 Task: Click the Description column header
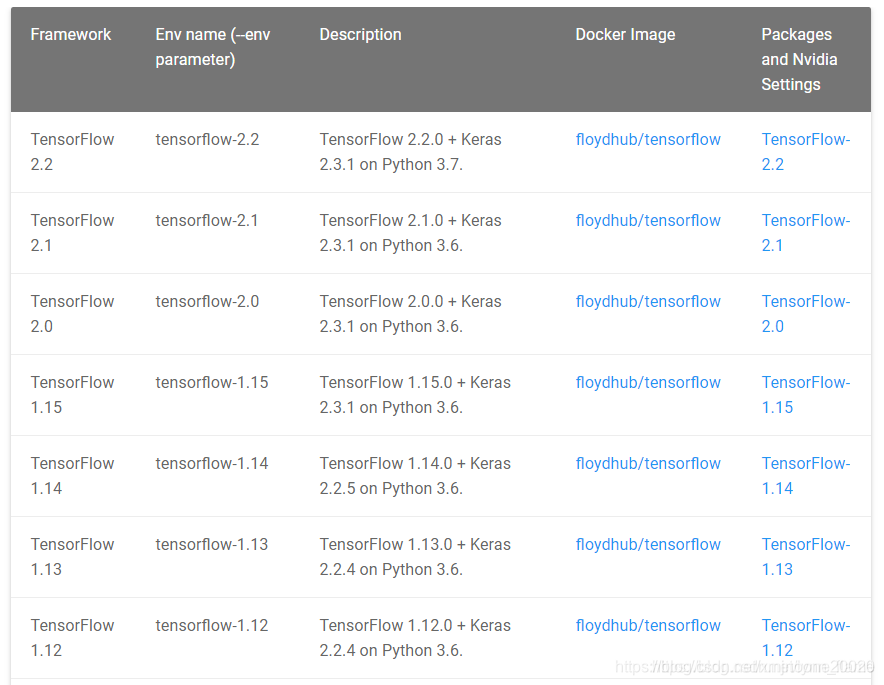[361, 35]
